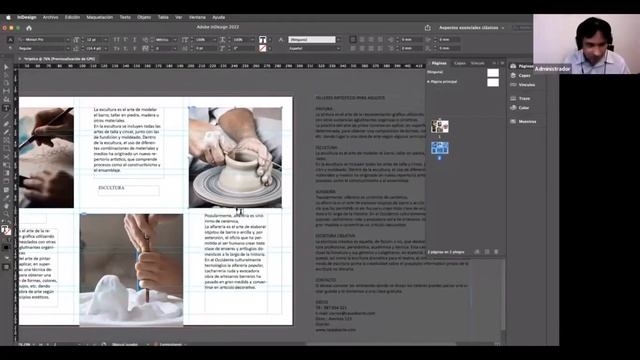Open the Pages panel menu

point(502,63)
